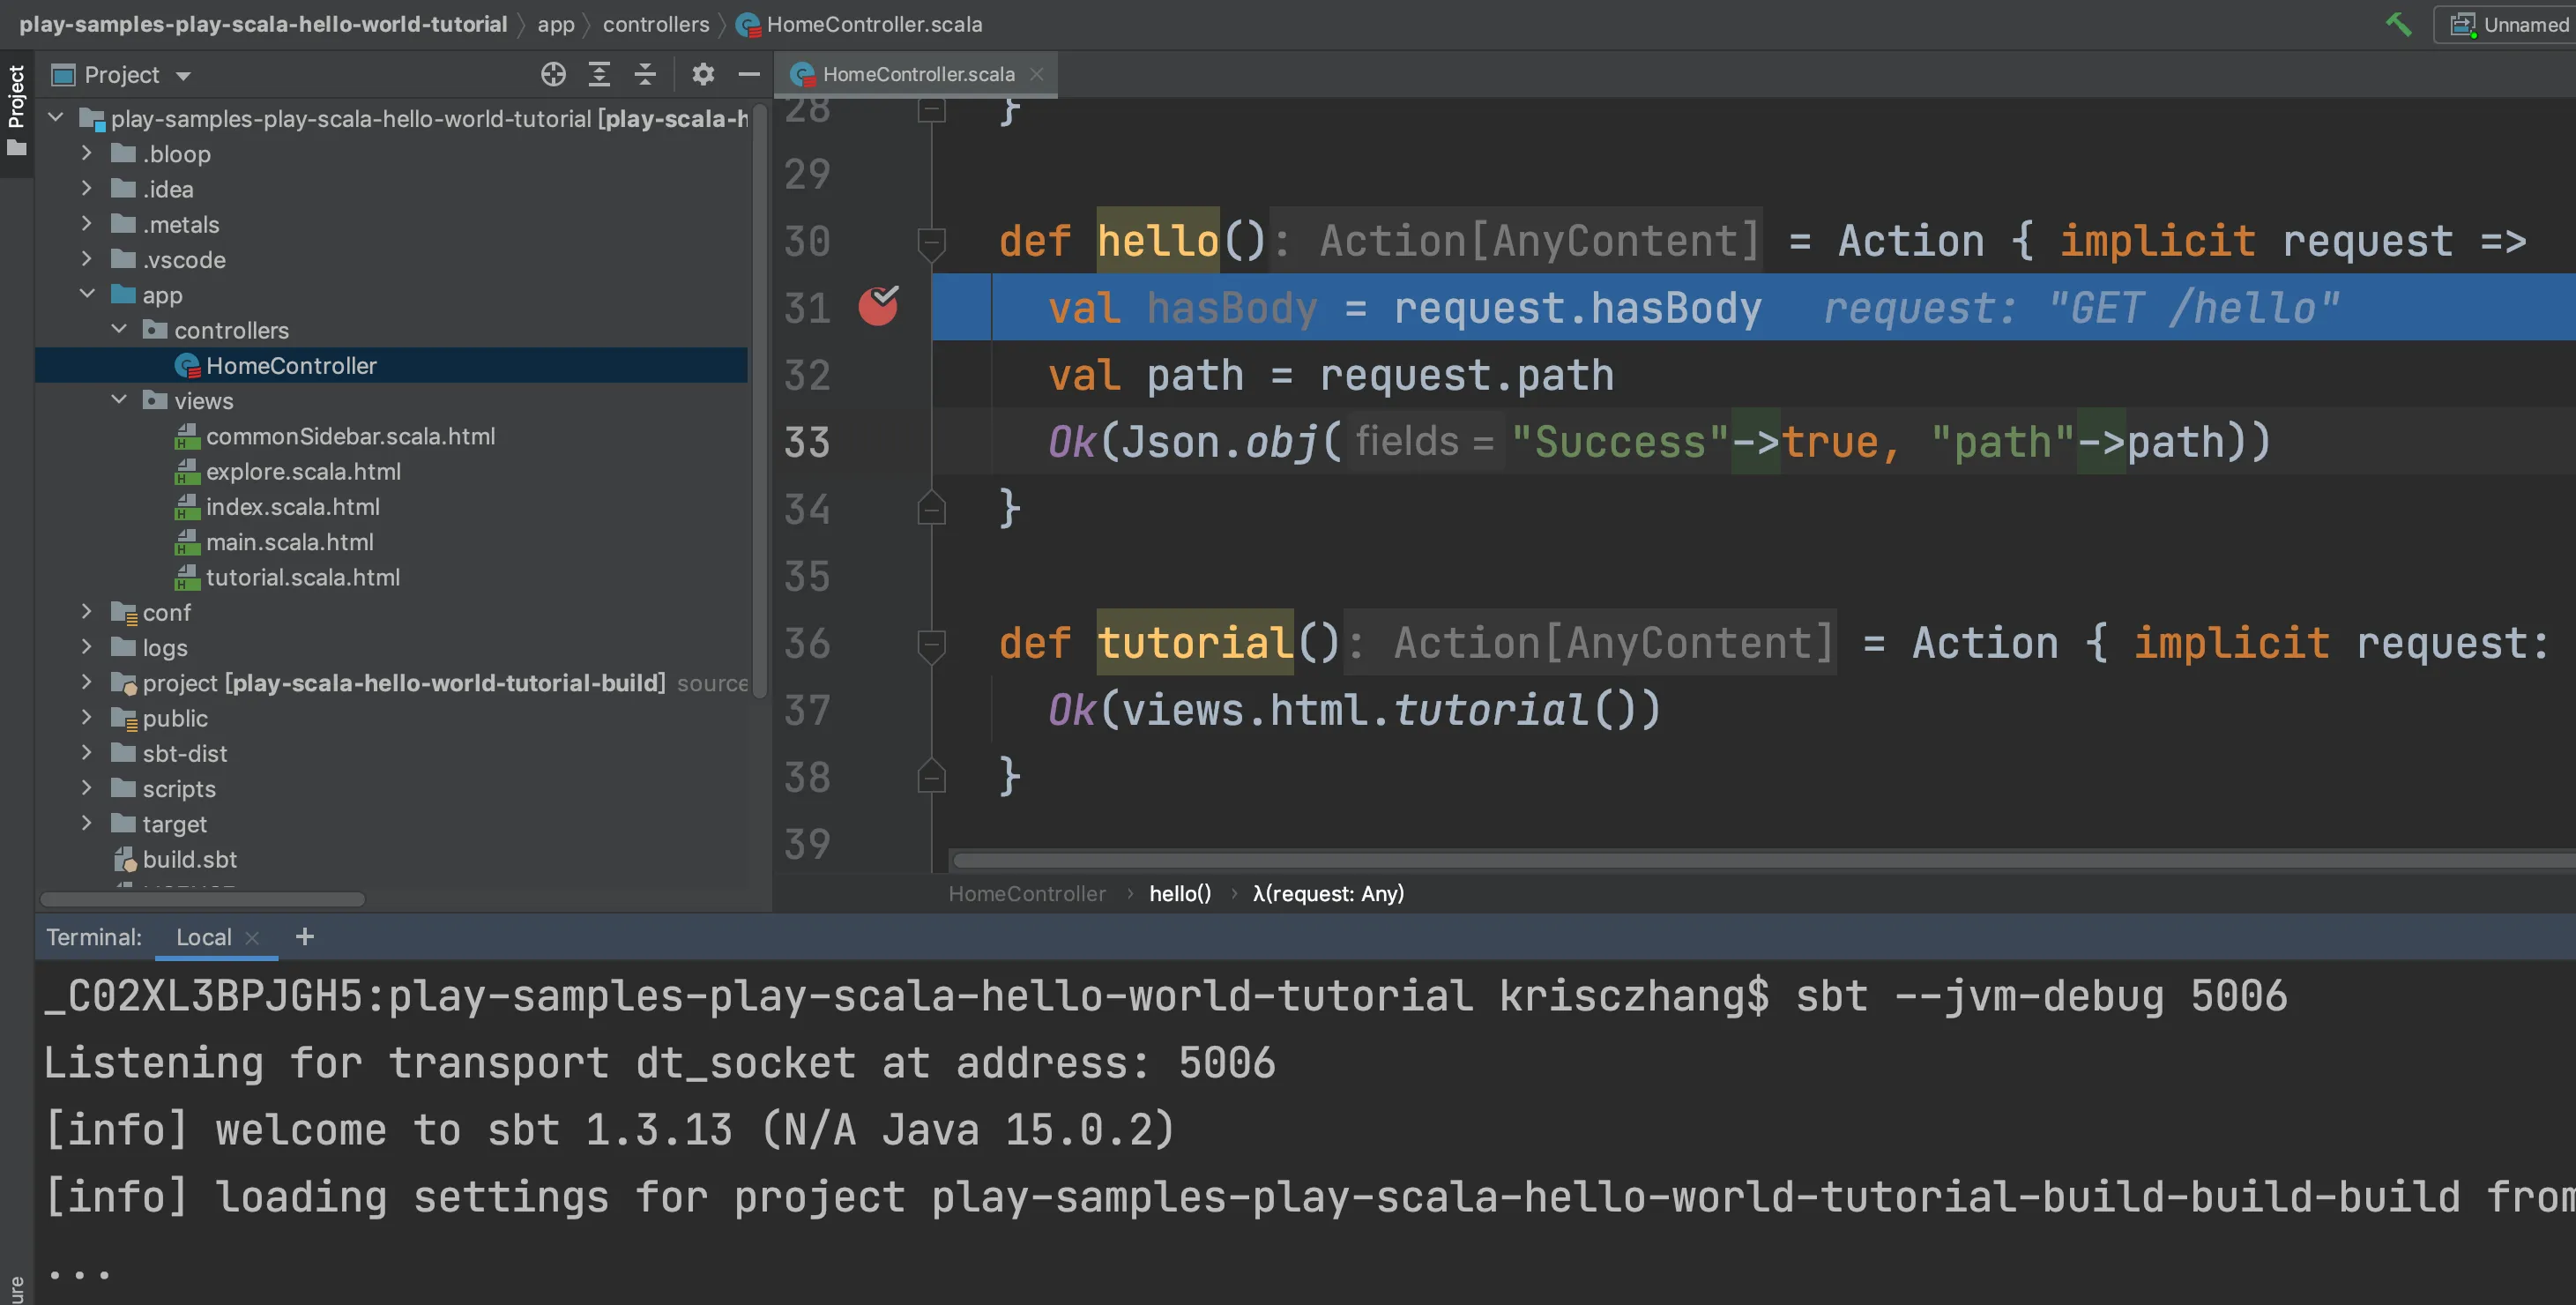2576x1305 pixels.
Task: Open index.scala.html in the views folder
Action: point(292,507)
